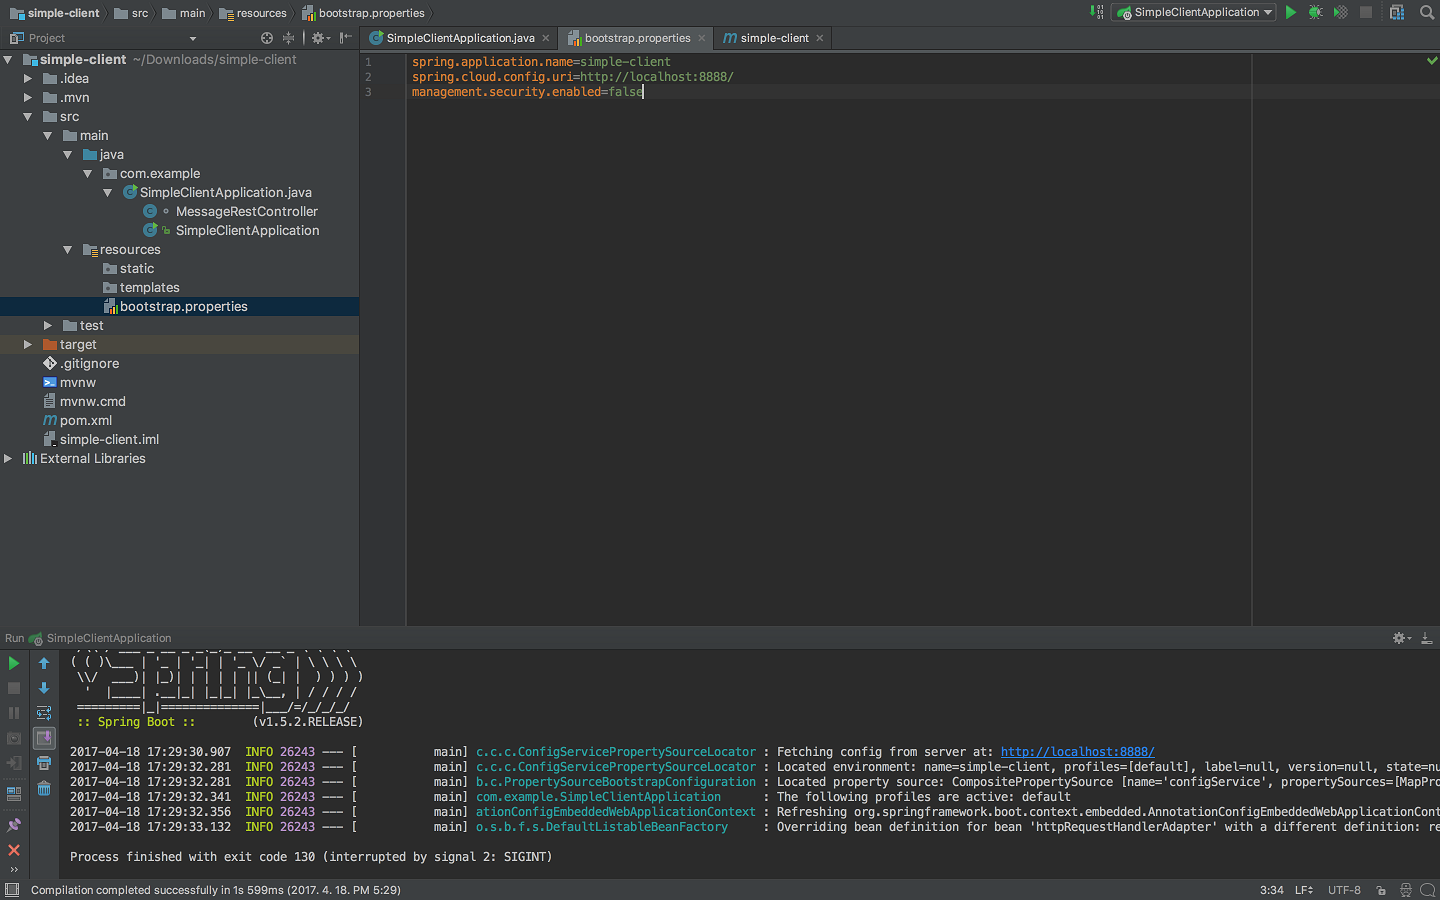This screenshot has width=1440, height=900.
Task: Pin the Run tab with pushpin icon
Action: pyautogui.click(x=14, y=825)
